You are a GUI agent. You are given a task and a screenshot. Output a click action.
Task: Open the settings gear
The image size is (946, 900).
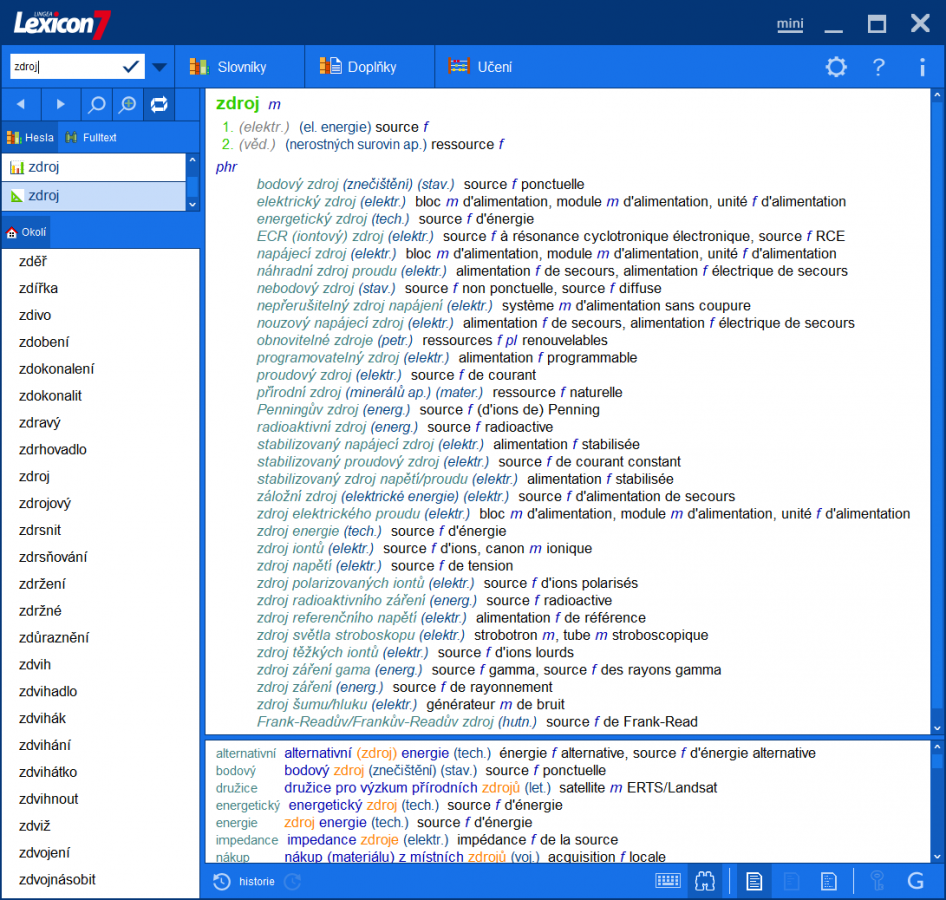(837, 67)
